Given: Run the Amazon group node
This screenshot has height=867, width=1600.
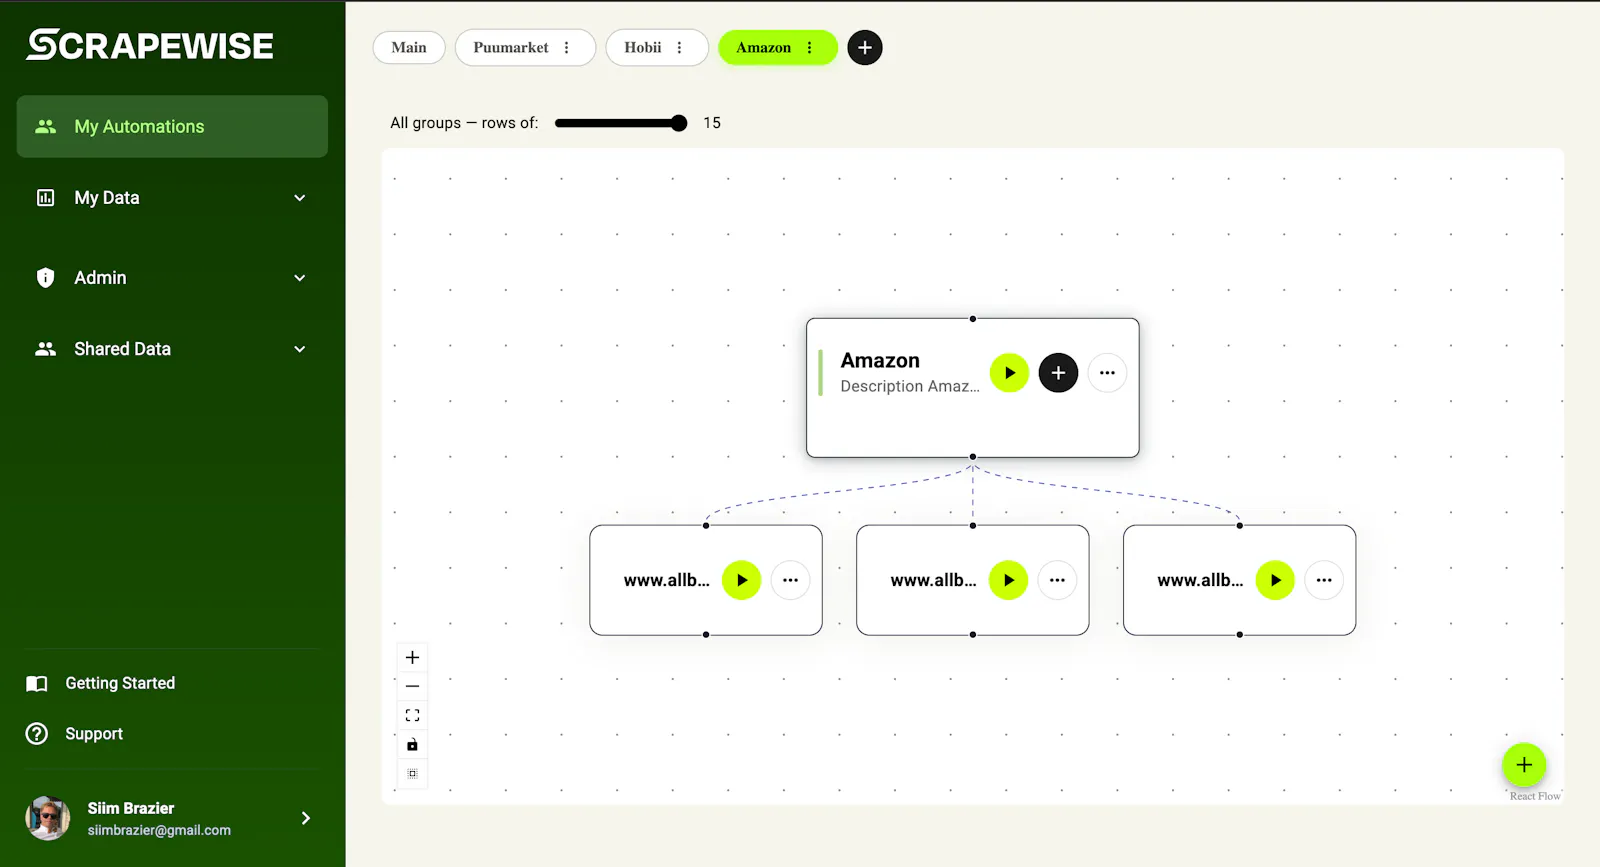Looking at the screenshot, I should pos(1009,373).
